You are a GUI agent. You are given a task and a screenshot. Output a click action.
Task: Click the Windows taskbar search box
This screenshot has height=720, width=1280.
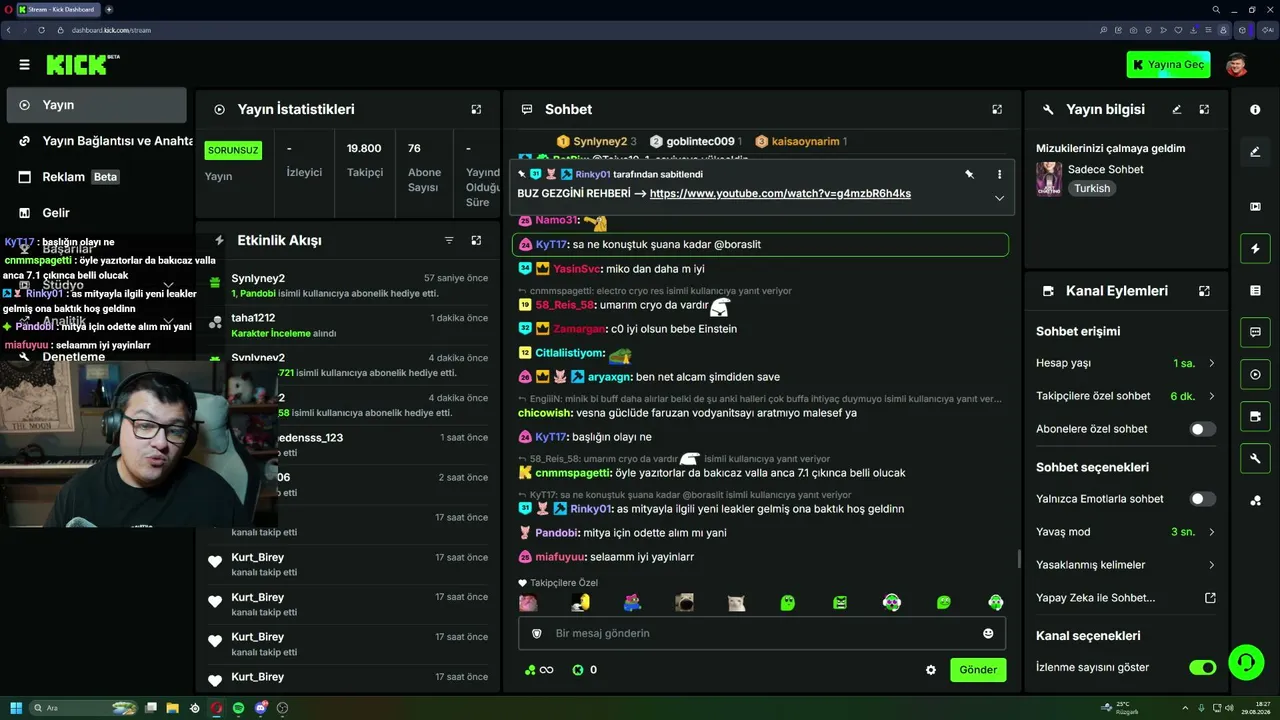point(85,708)
